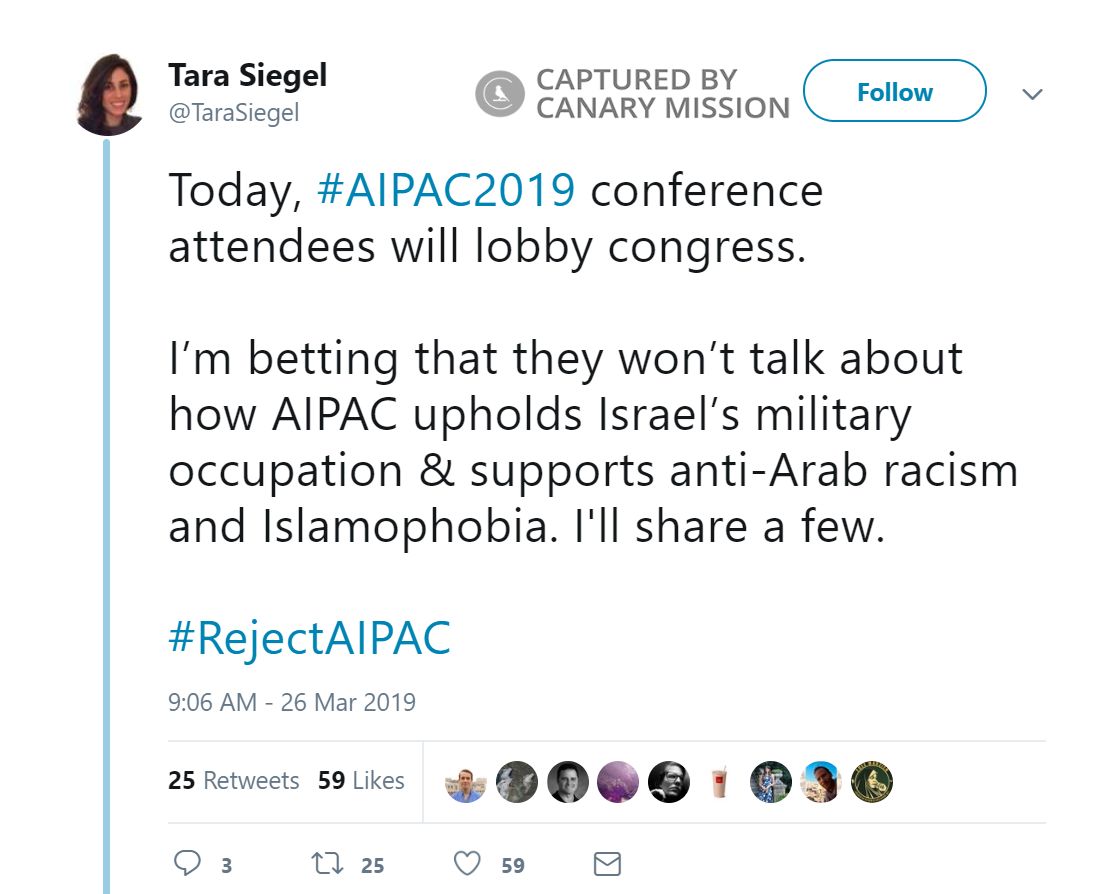The width and height of the screenshot is (1108, 894).
Task: Open the tweet options chevron
Action: [x=1032, y=93]
